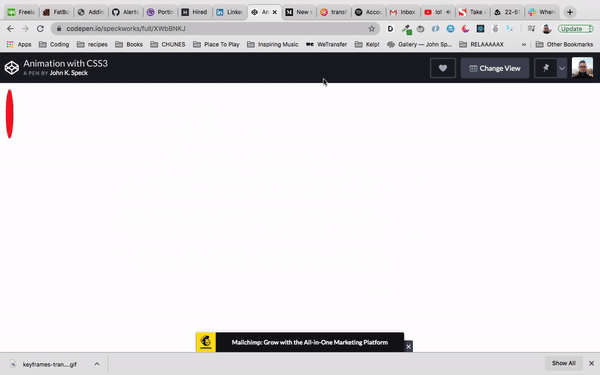
Task: Open the CHUNES bookmarks folder
Action: pos(168,44)
